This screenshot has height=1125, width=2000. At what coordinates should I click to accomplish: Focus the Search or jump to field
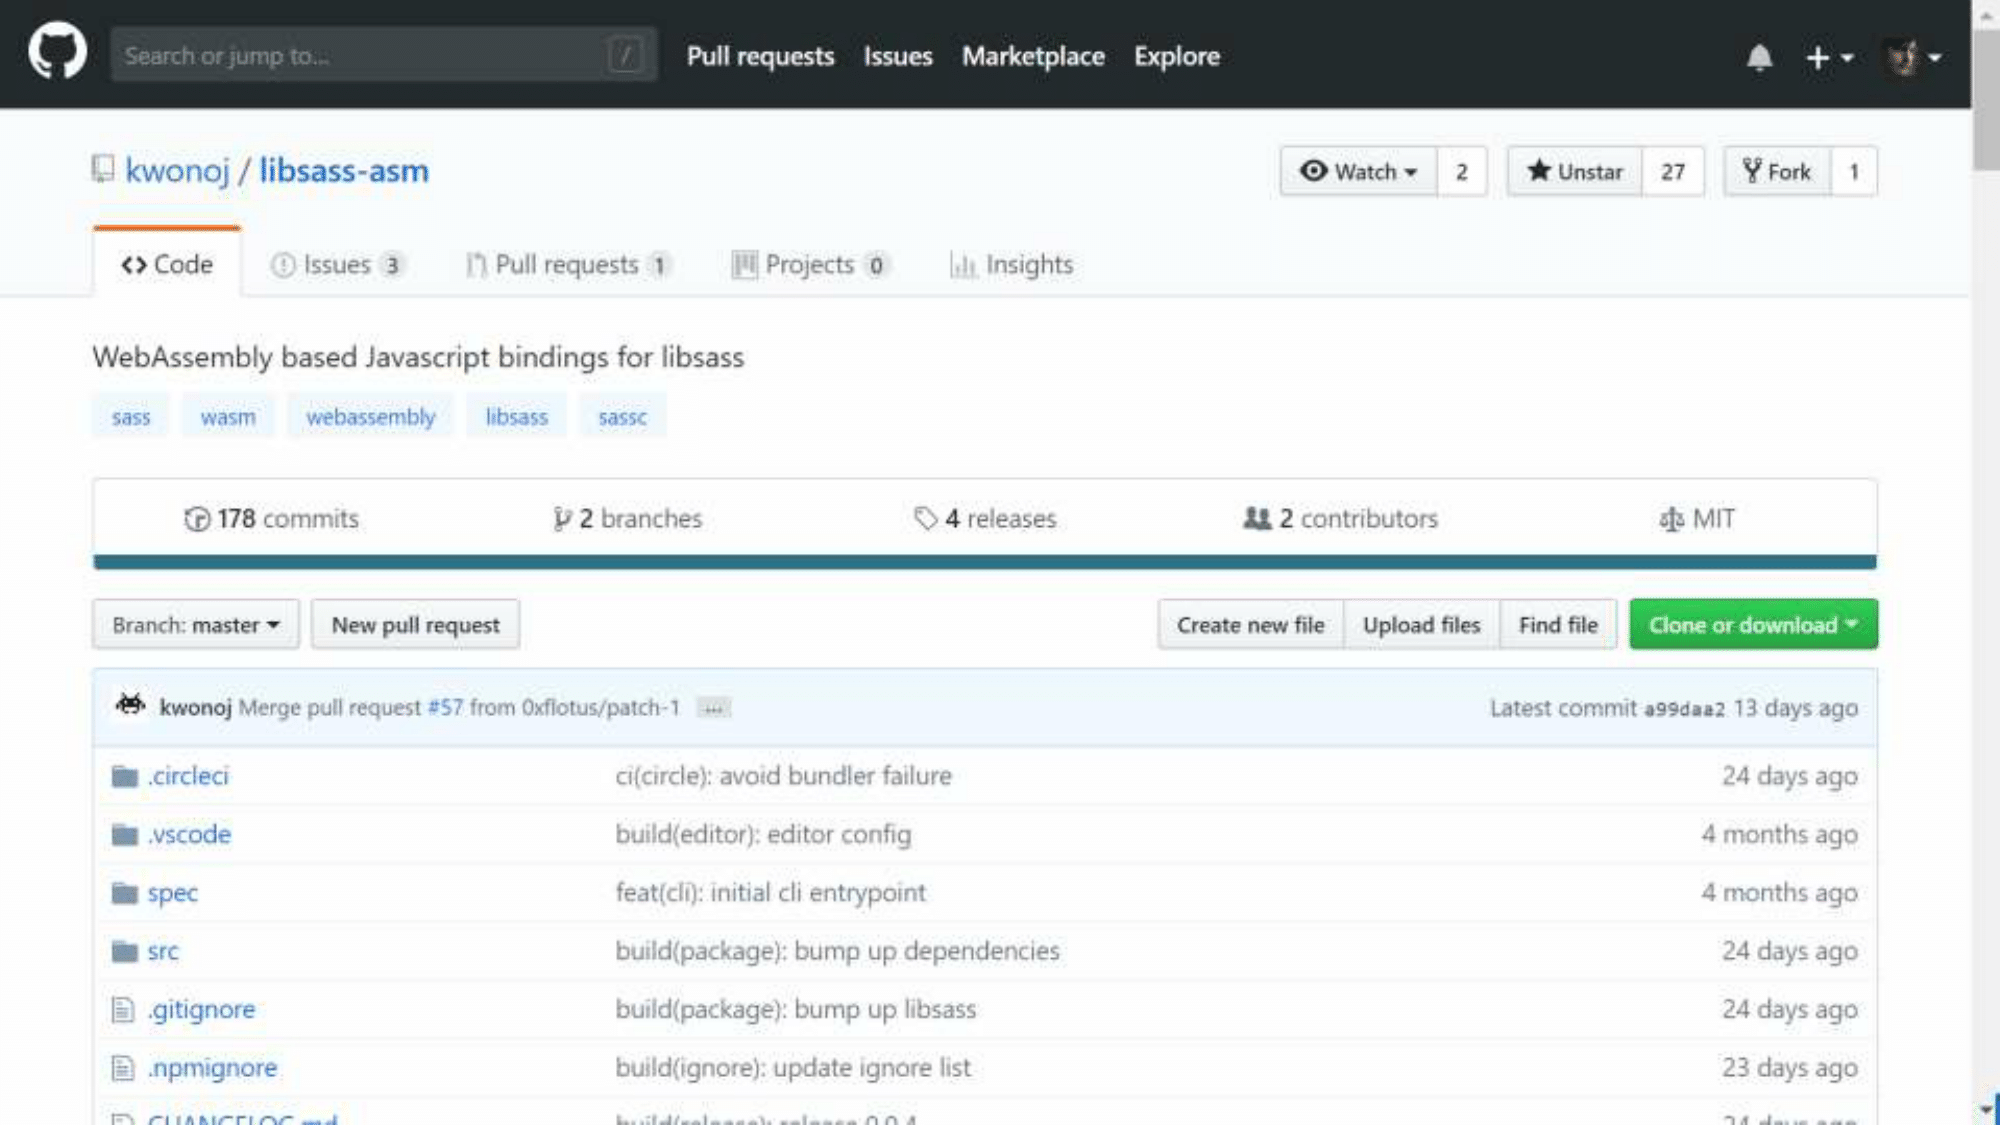tap(384, 55)
